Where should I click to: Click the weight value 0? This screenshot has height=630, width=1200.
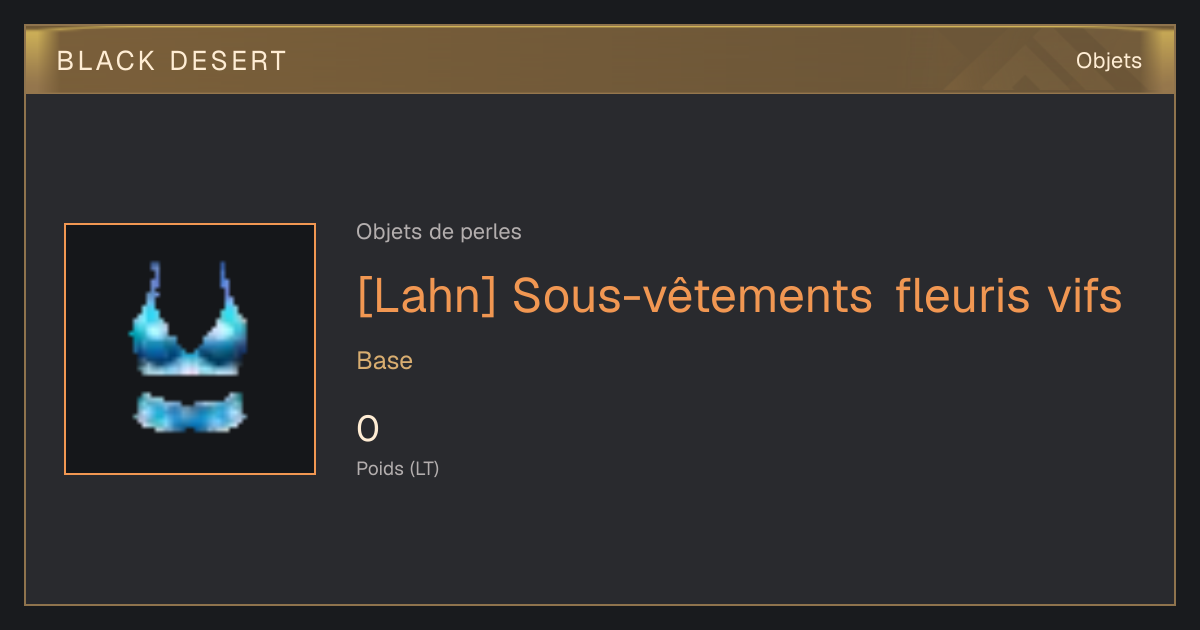point(368,429)
